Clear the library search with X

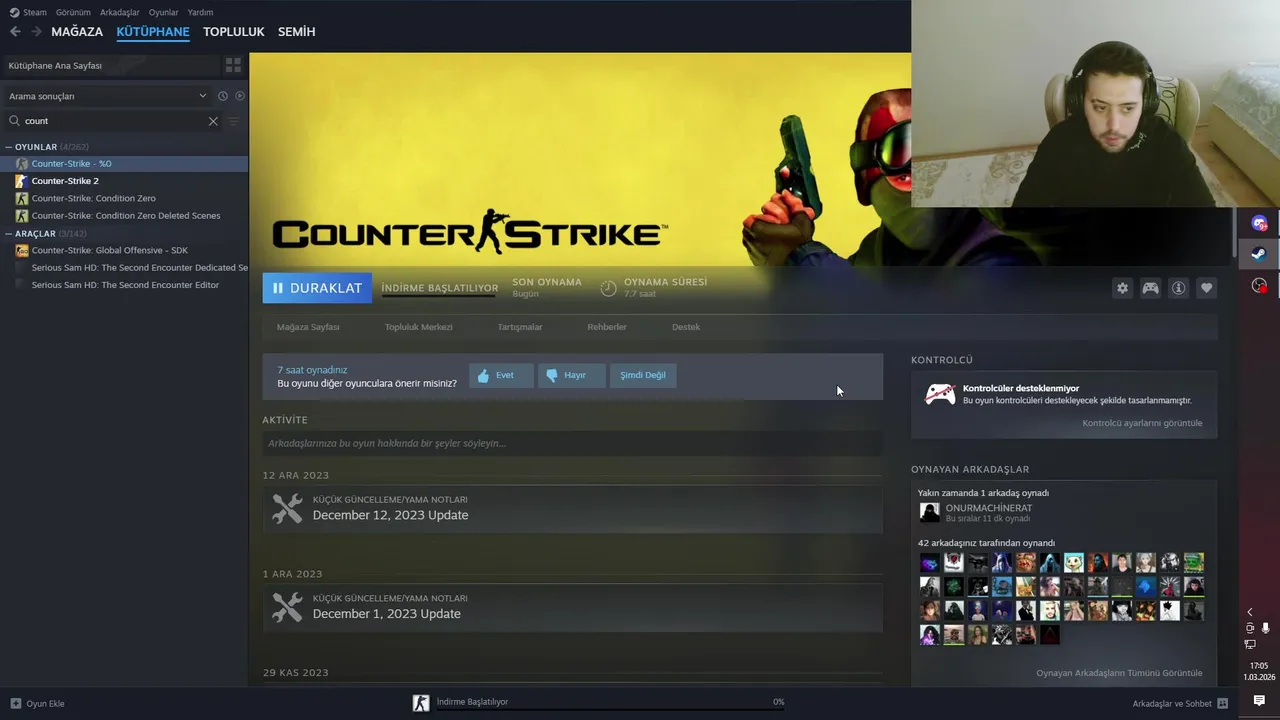click(x=213, y=121)
